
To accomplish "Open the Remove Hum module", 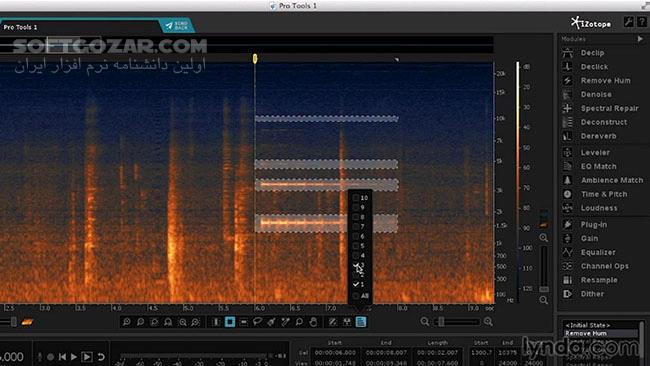I will tap(605, 80).
